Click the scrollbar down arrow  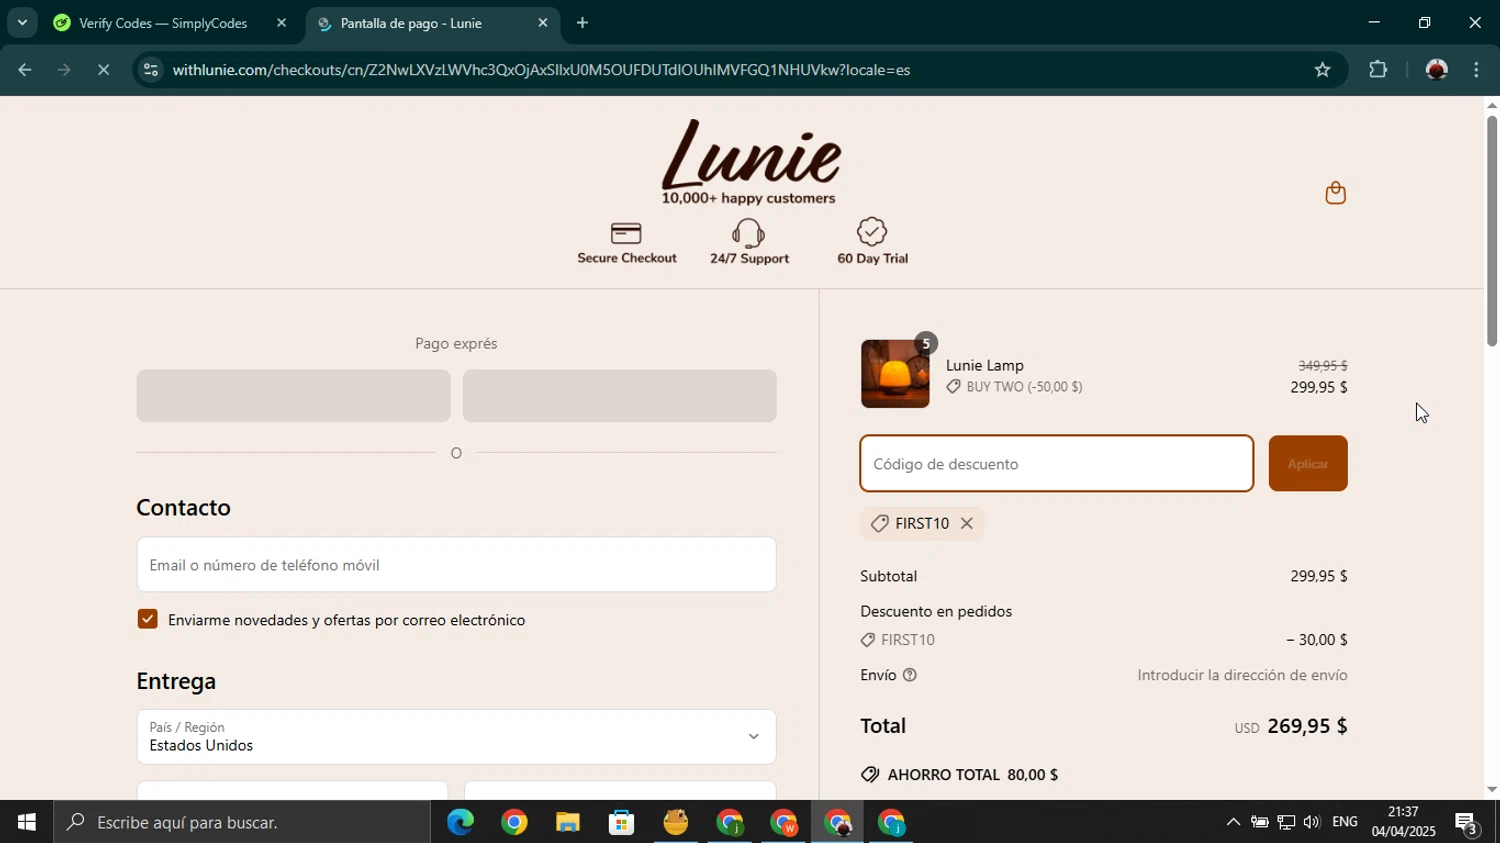pyautogui.click(x=1492, y=790)
